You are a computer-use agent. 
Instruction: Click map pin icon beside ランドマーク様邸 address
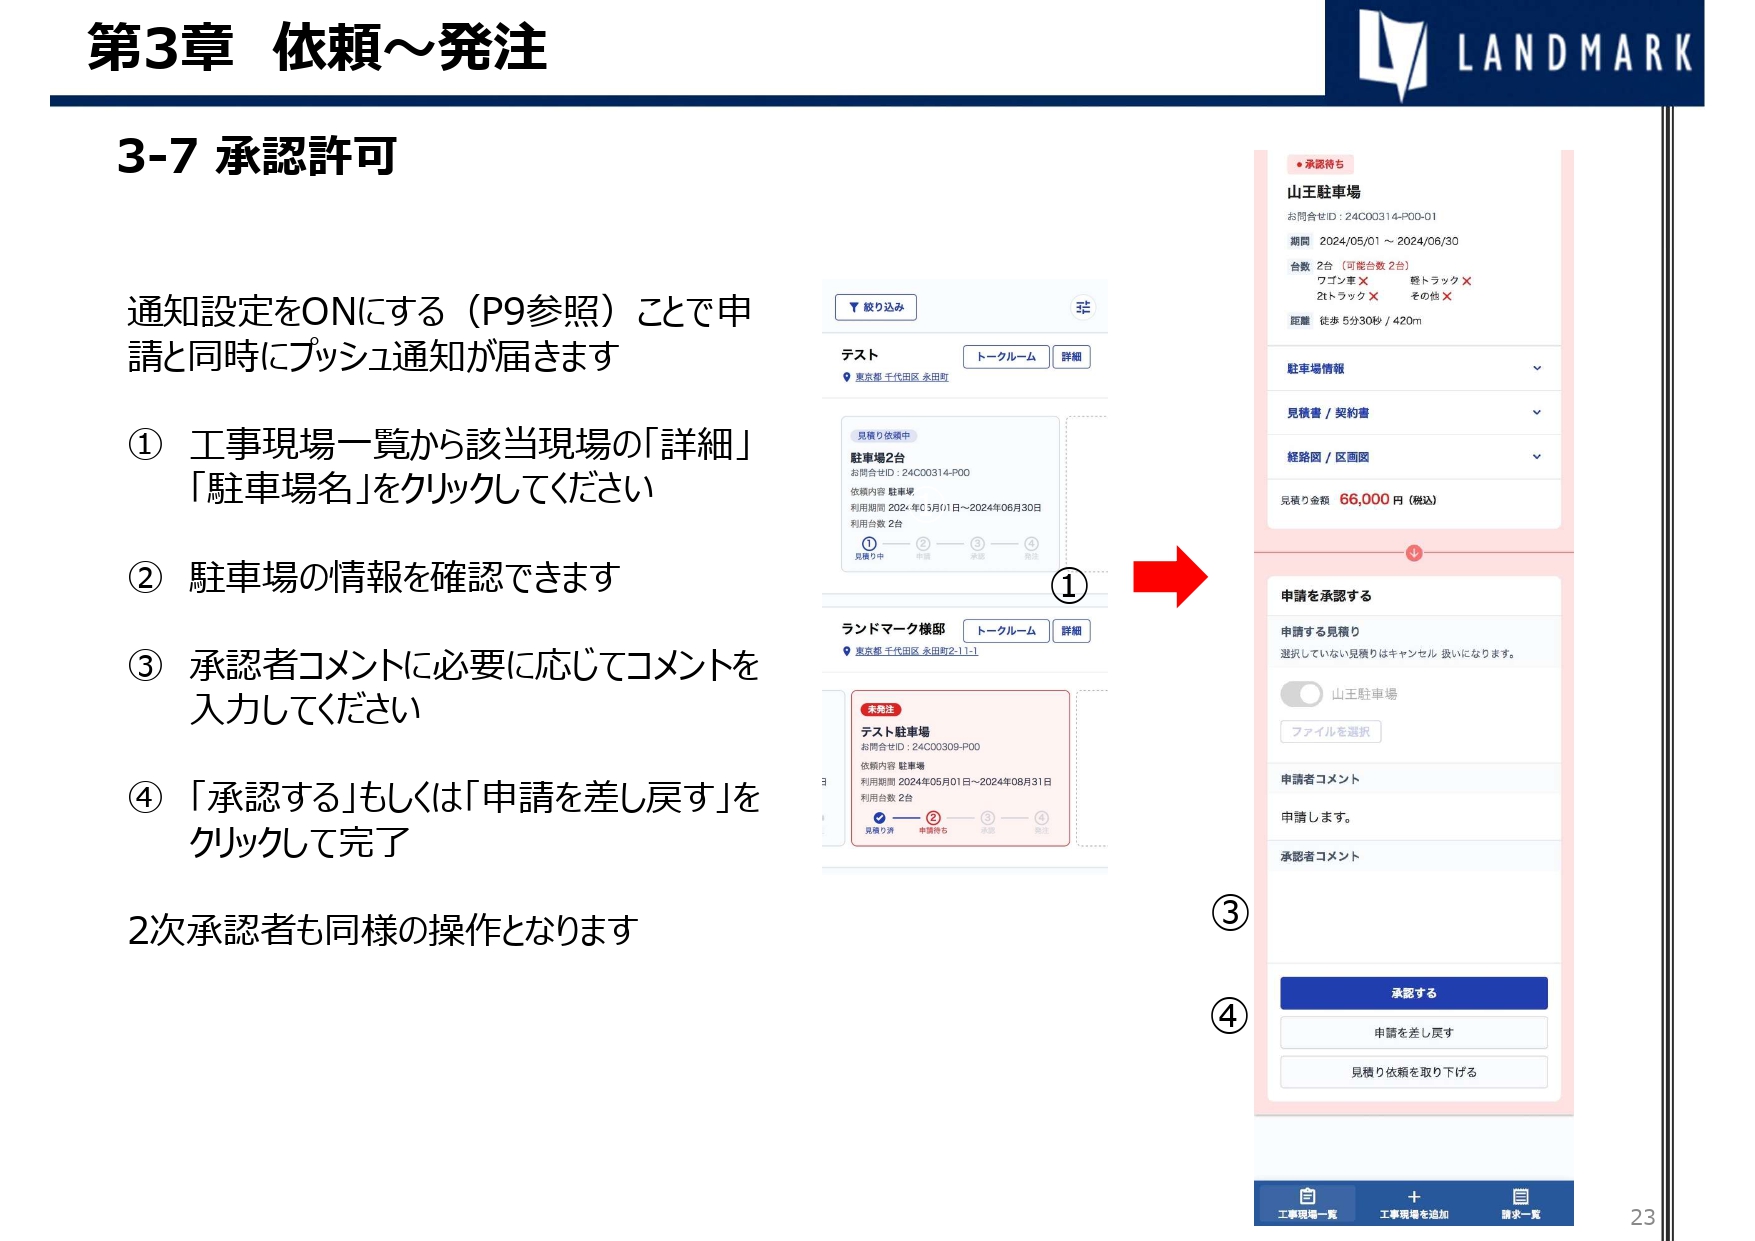847,651
